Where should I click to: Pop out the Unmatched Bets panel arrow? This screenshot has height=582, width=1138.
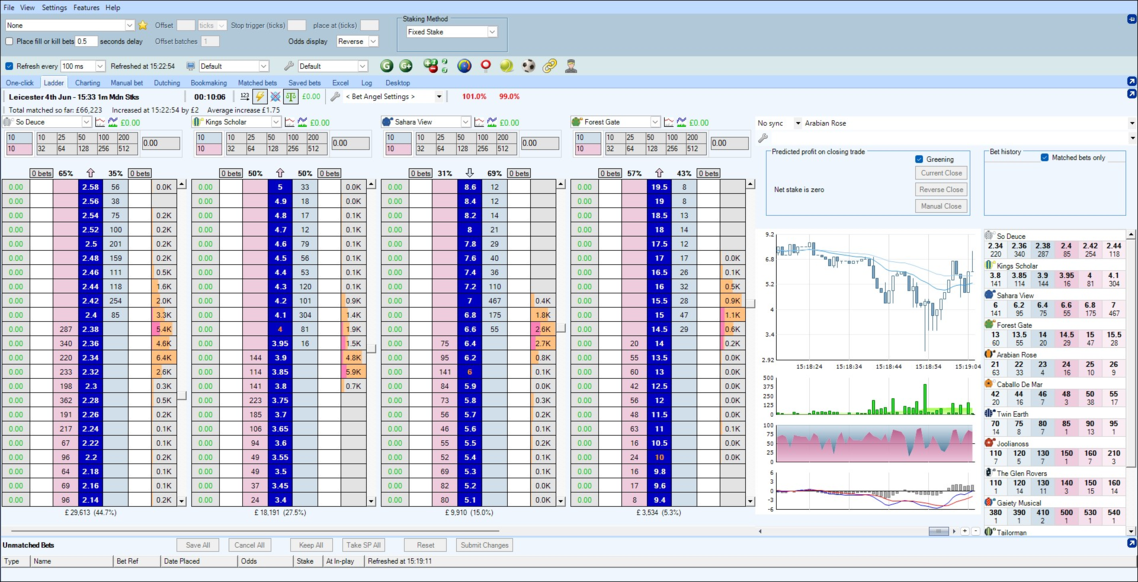pos(1131,544)
